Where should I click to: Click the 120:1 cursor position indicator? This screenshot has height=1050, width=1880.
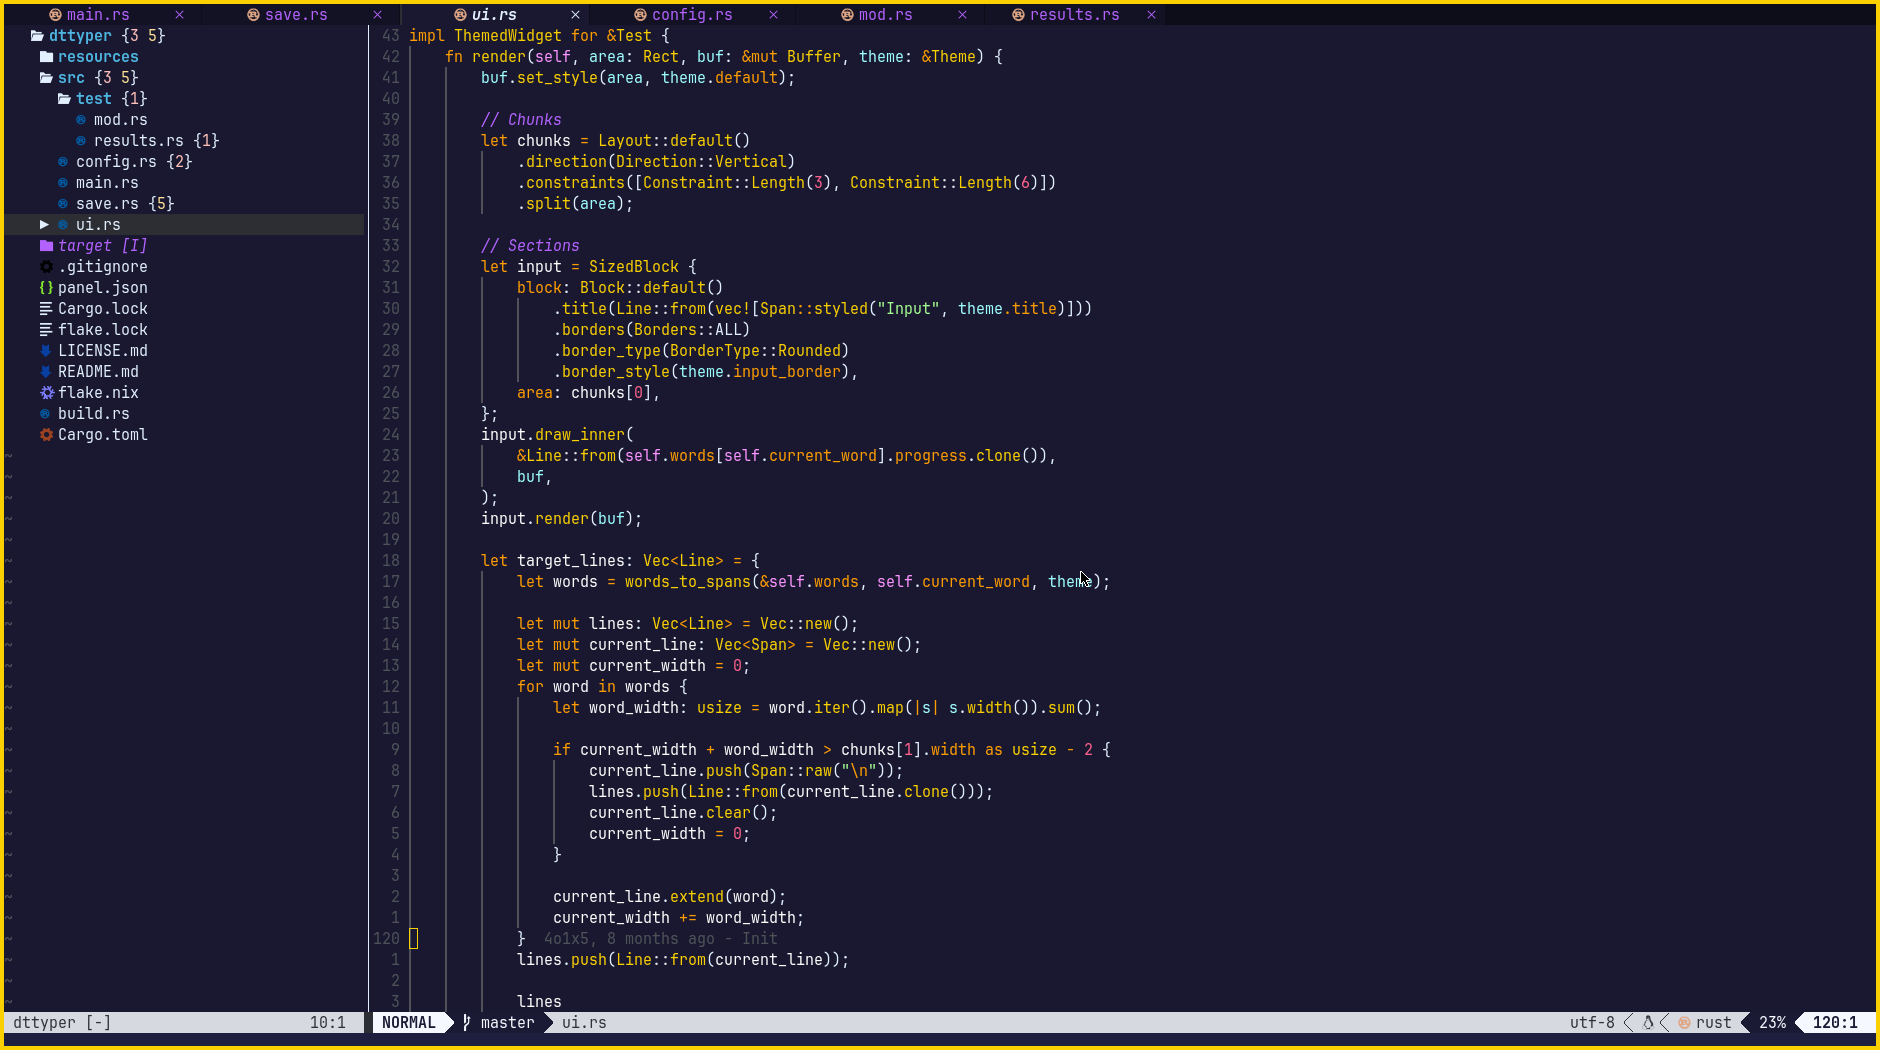tap(1835, 1023)
